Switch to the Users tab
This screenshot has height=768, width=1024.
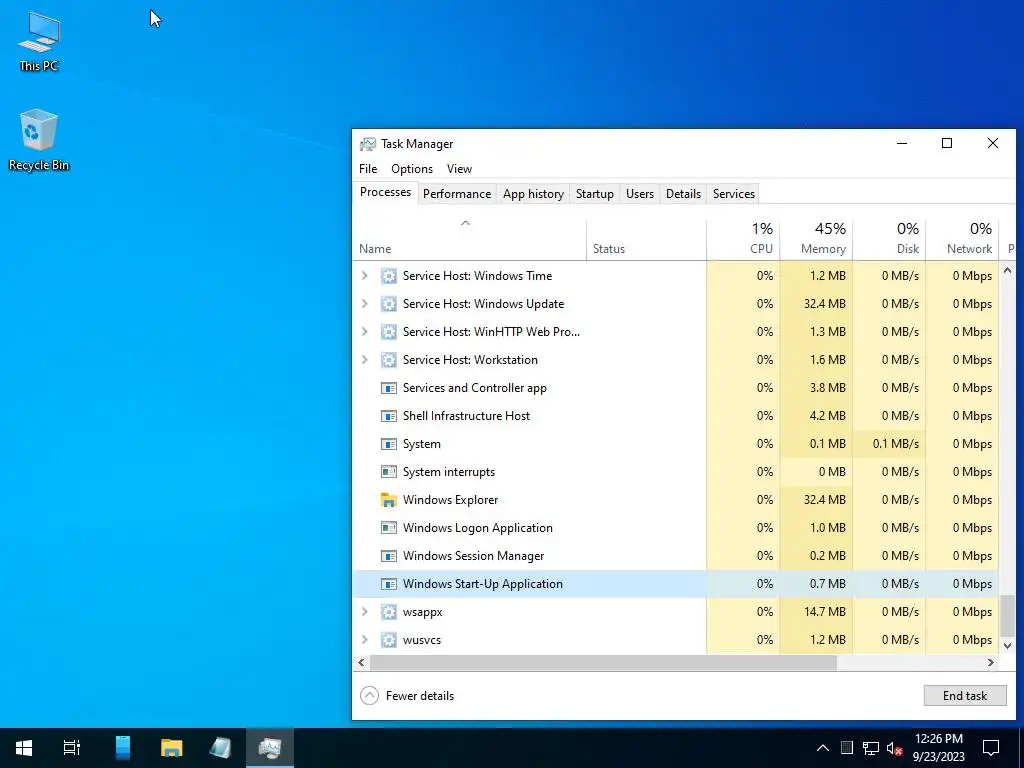[640, 194]
